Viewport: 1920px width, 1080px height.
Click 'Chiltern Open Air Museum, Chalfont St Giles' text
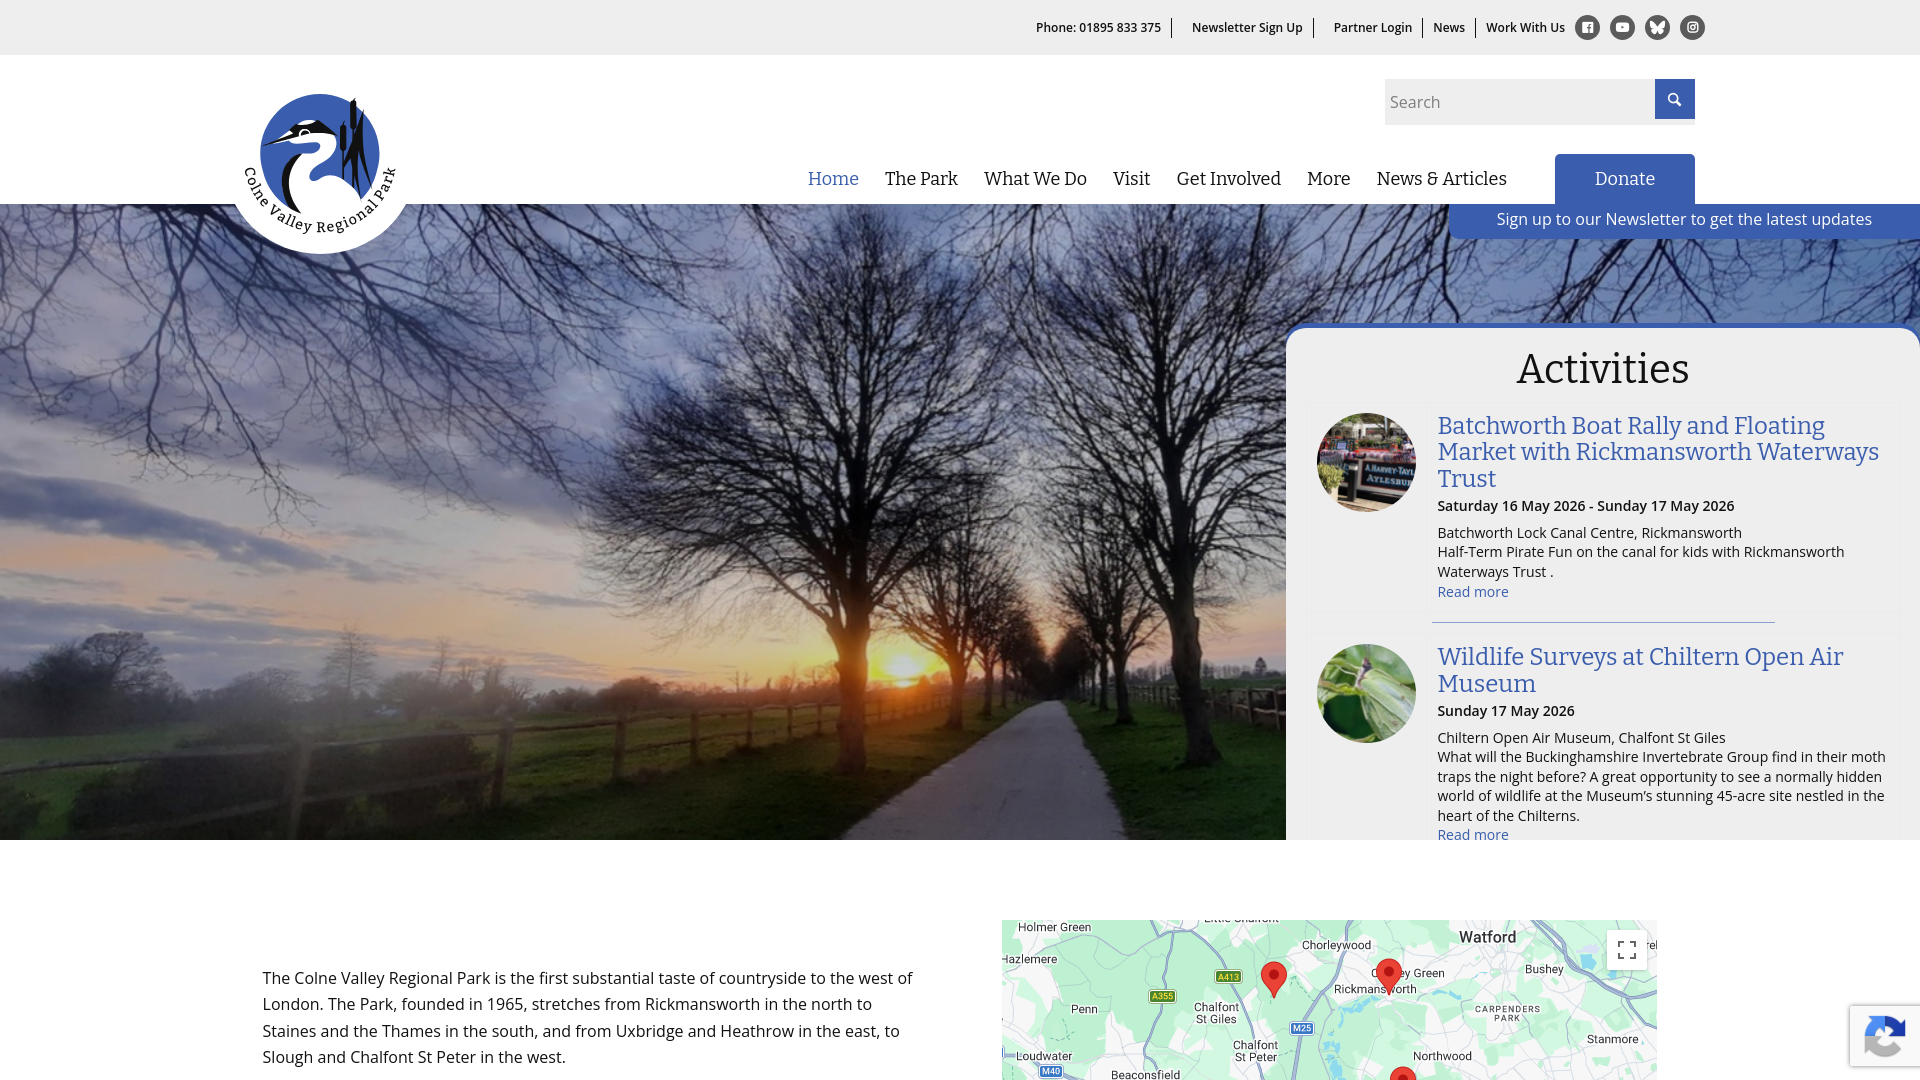pyautogui.click(x=1581, y=738)
